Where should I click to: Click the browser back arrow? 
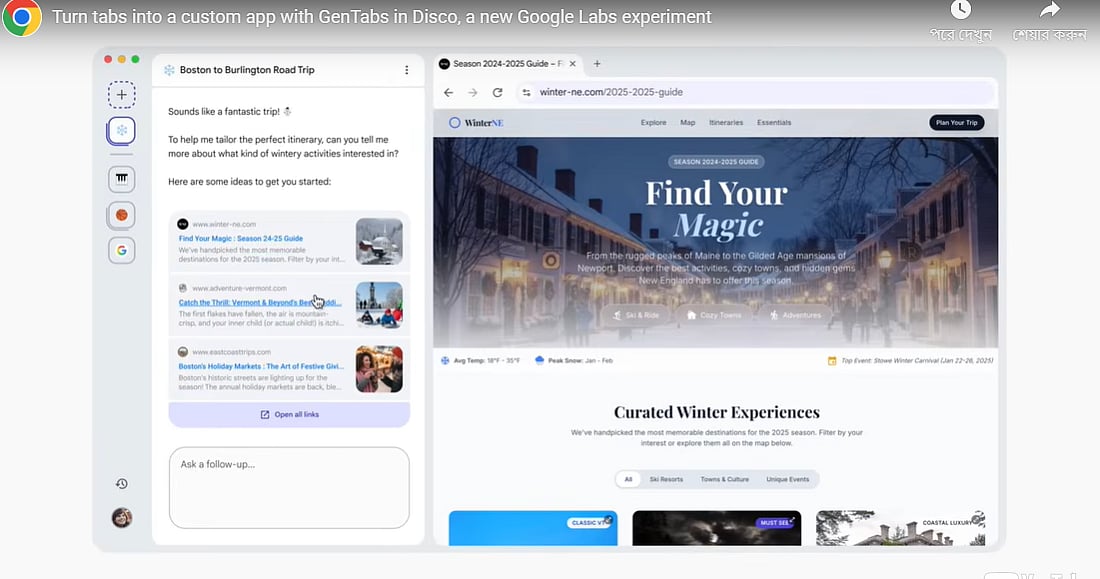449,92
